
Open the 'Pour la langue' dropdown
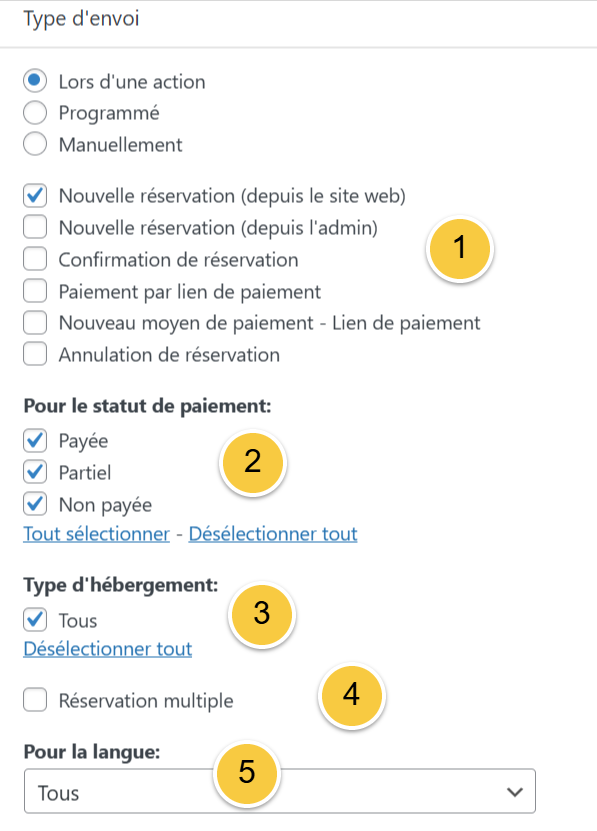tap(278, 791)
